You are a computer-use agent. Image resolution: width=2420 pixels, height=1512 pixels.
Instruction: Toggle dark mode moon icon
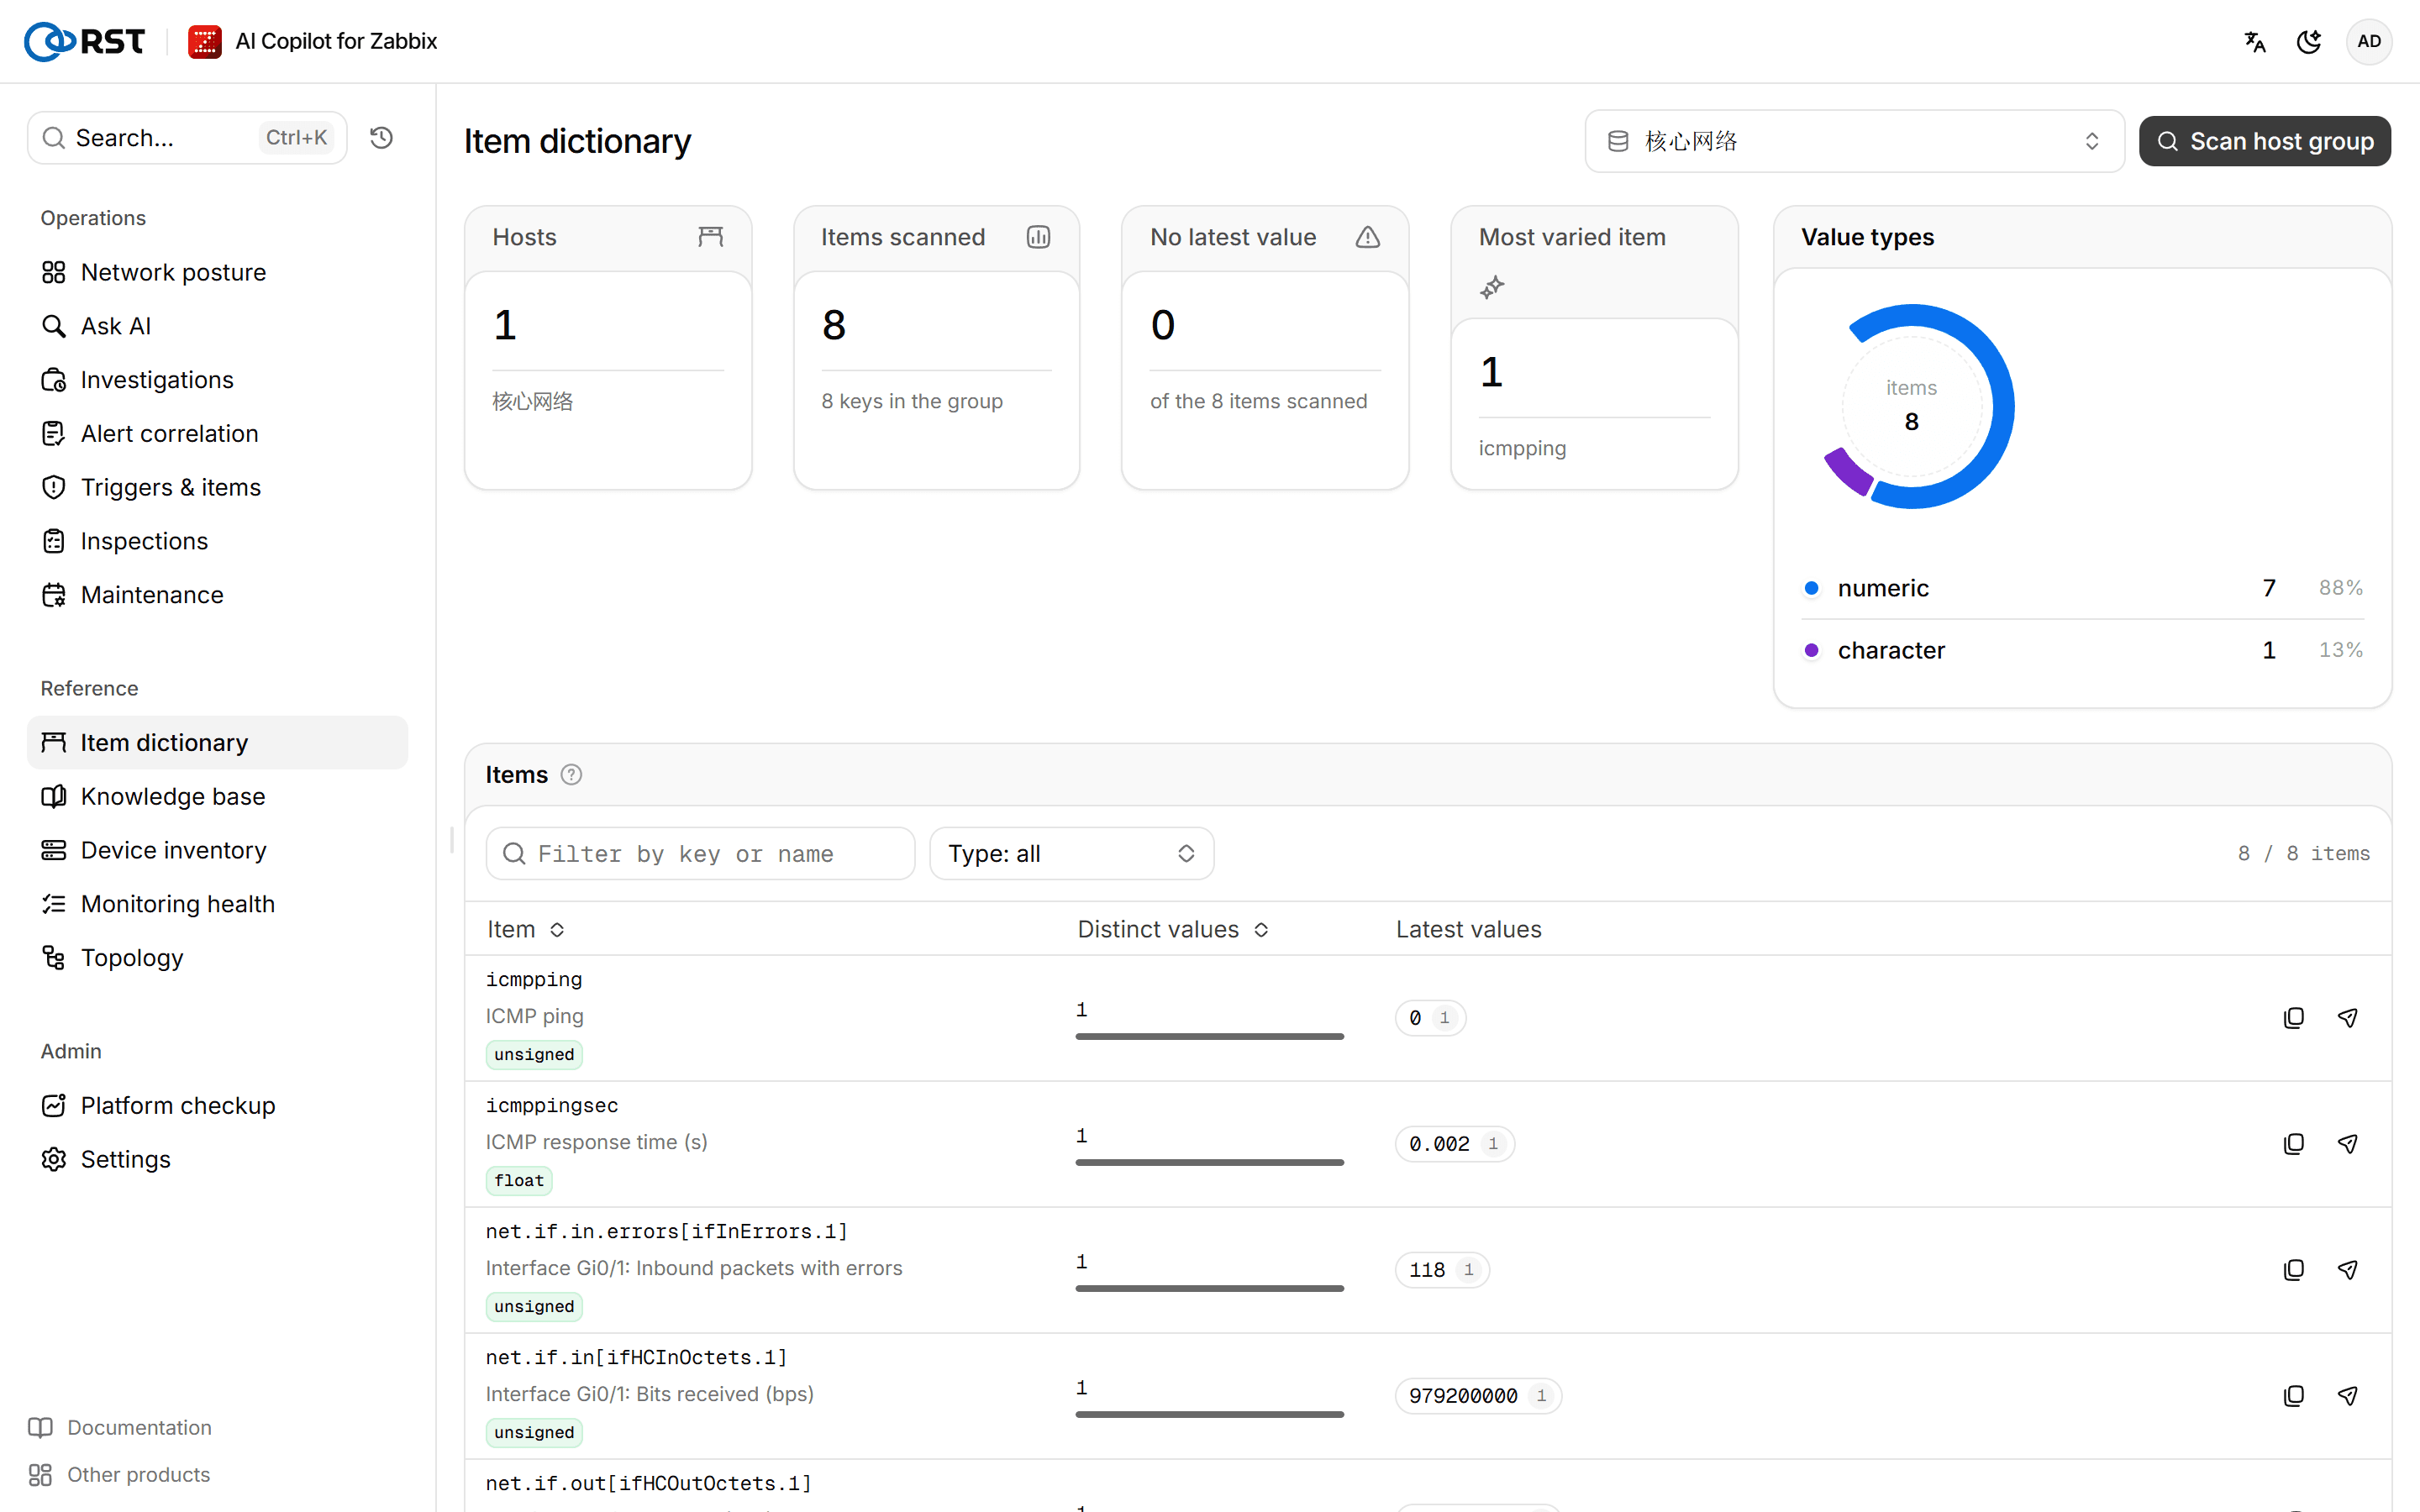coord(2308,41)
